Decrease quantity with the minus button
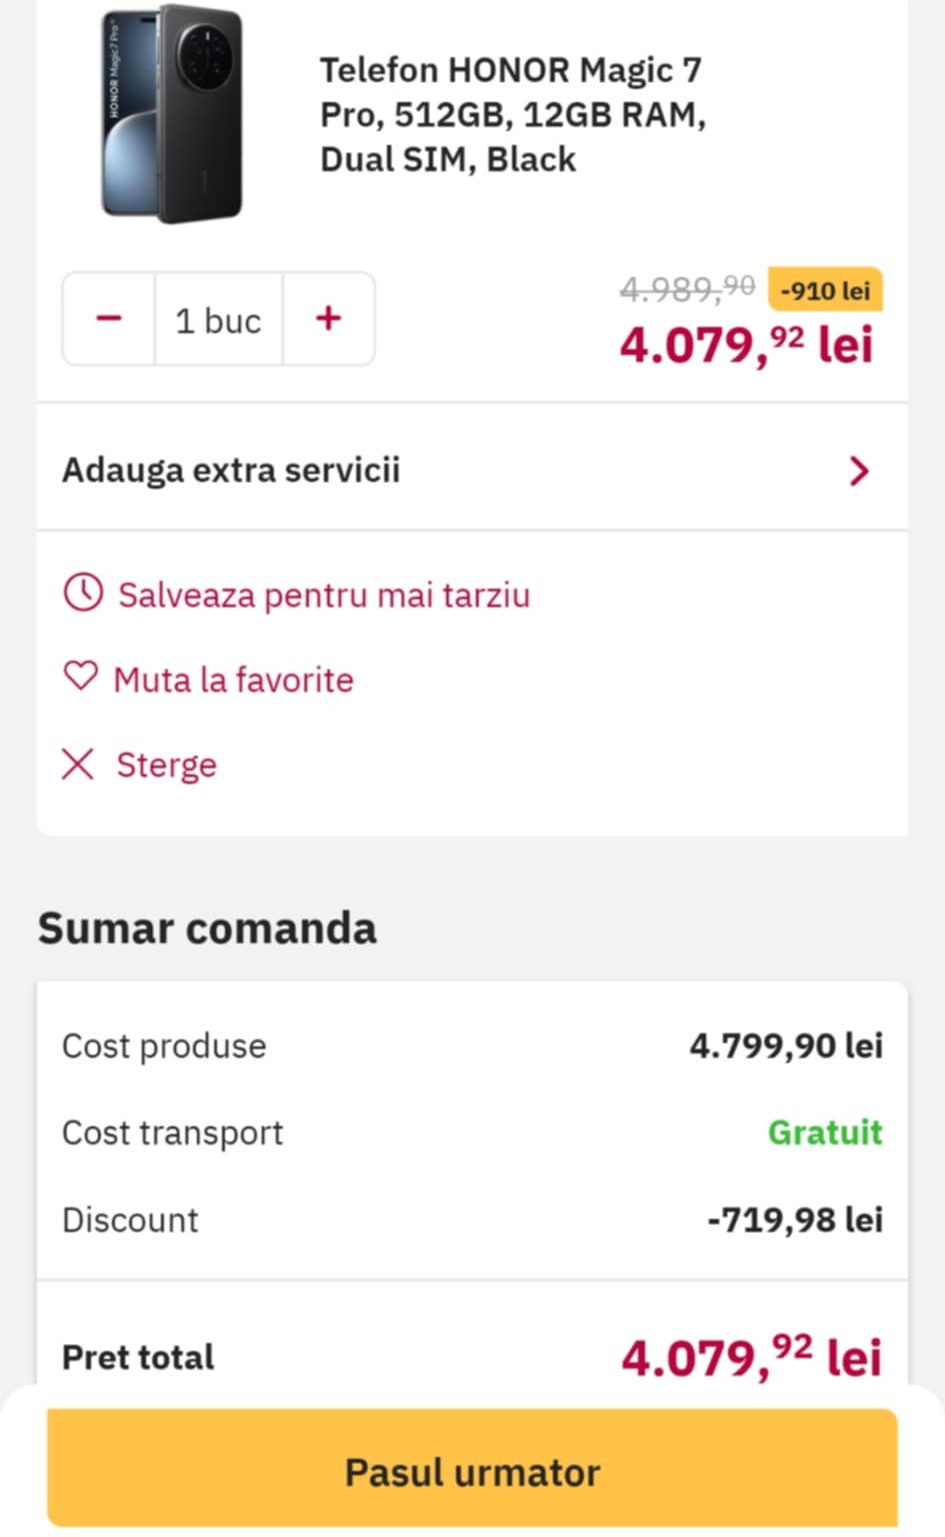The image size is (945, 1537). tap(109, 319)
